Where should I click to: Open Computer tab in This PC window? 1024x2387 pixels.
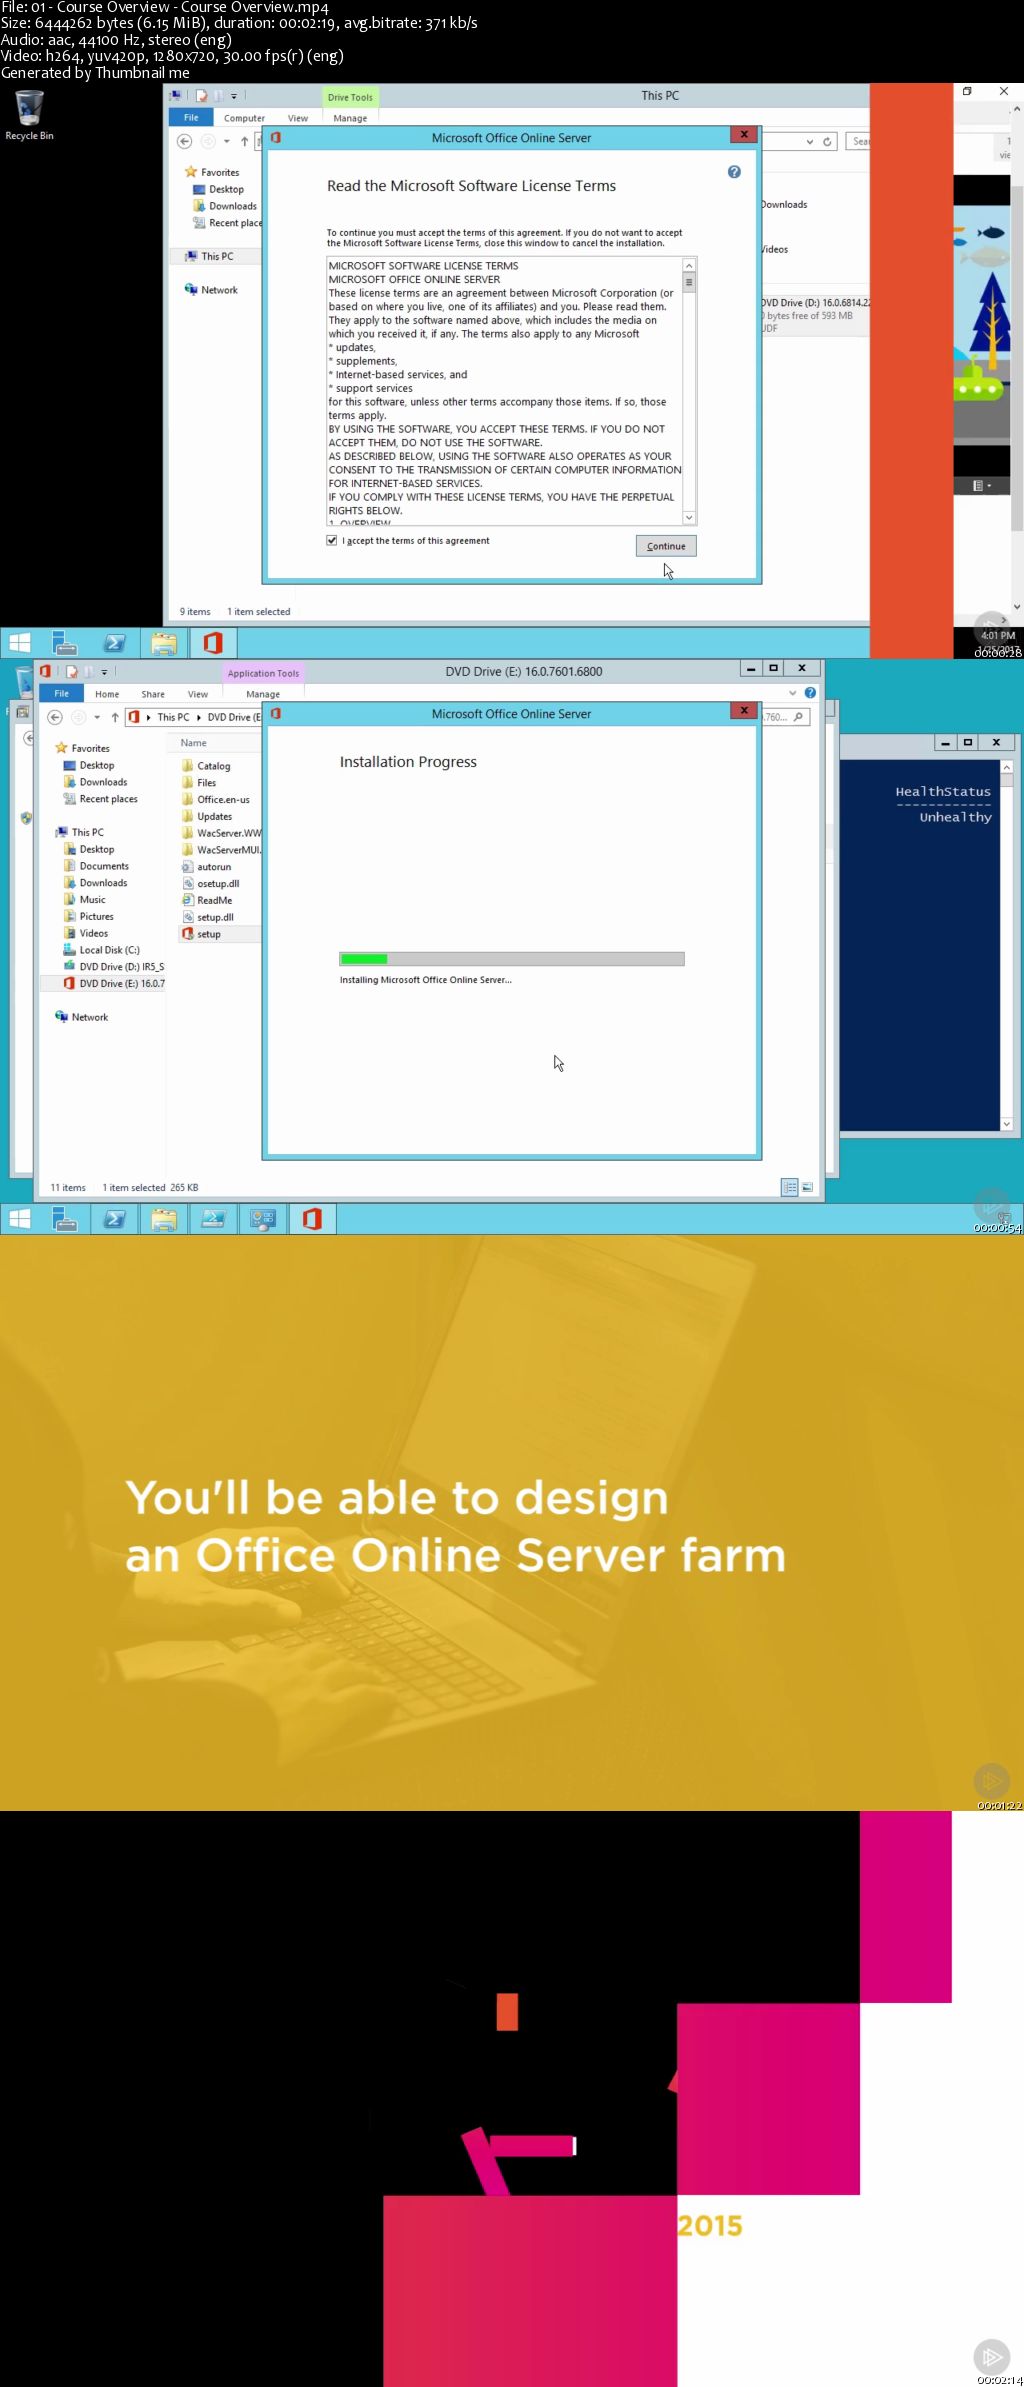[x=244, y=118]
